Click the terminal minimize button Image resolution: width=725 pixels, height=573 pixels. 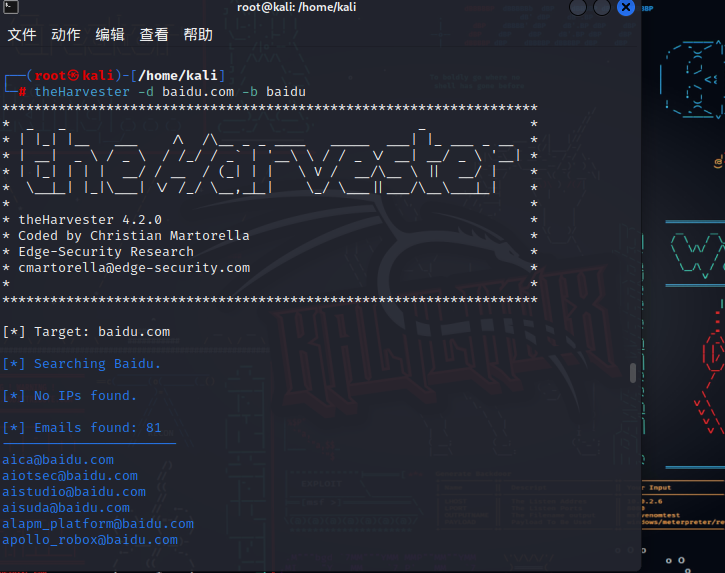578,7
